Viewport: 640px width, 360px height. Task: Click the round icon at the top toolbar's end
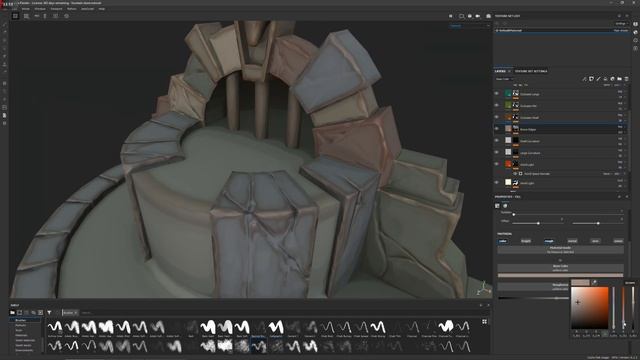67,16
